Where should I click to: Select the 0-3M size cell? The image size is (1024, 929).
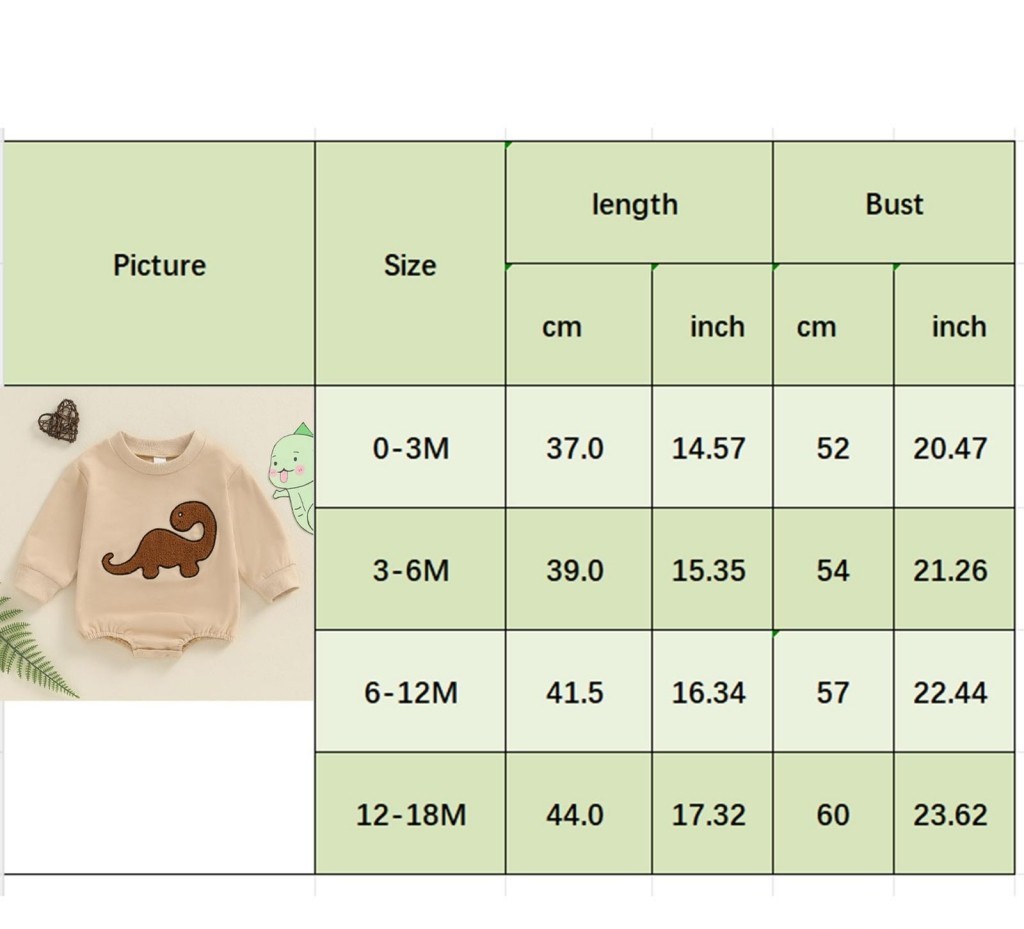coord(410,448)
